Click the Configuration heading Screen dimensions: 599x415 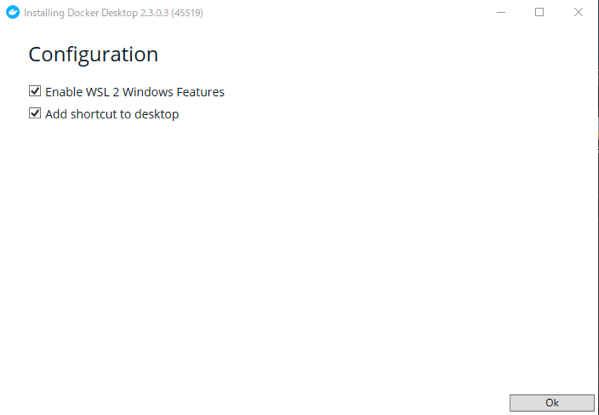(x=93, y=54)
